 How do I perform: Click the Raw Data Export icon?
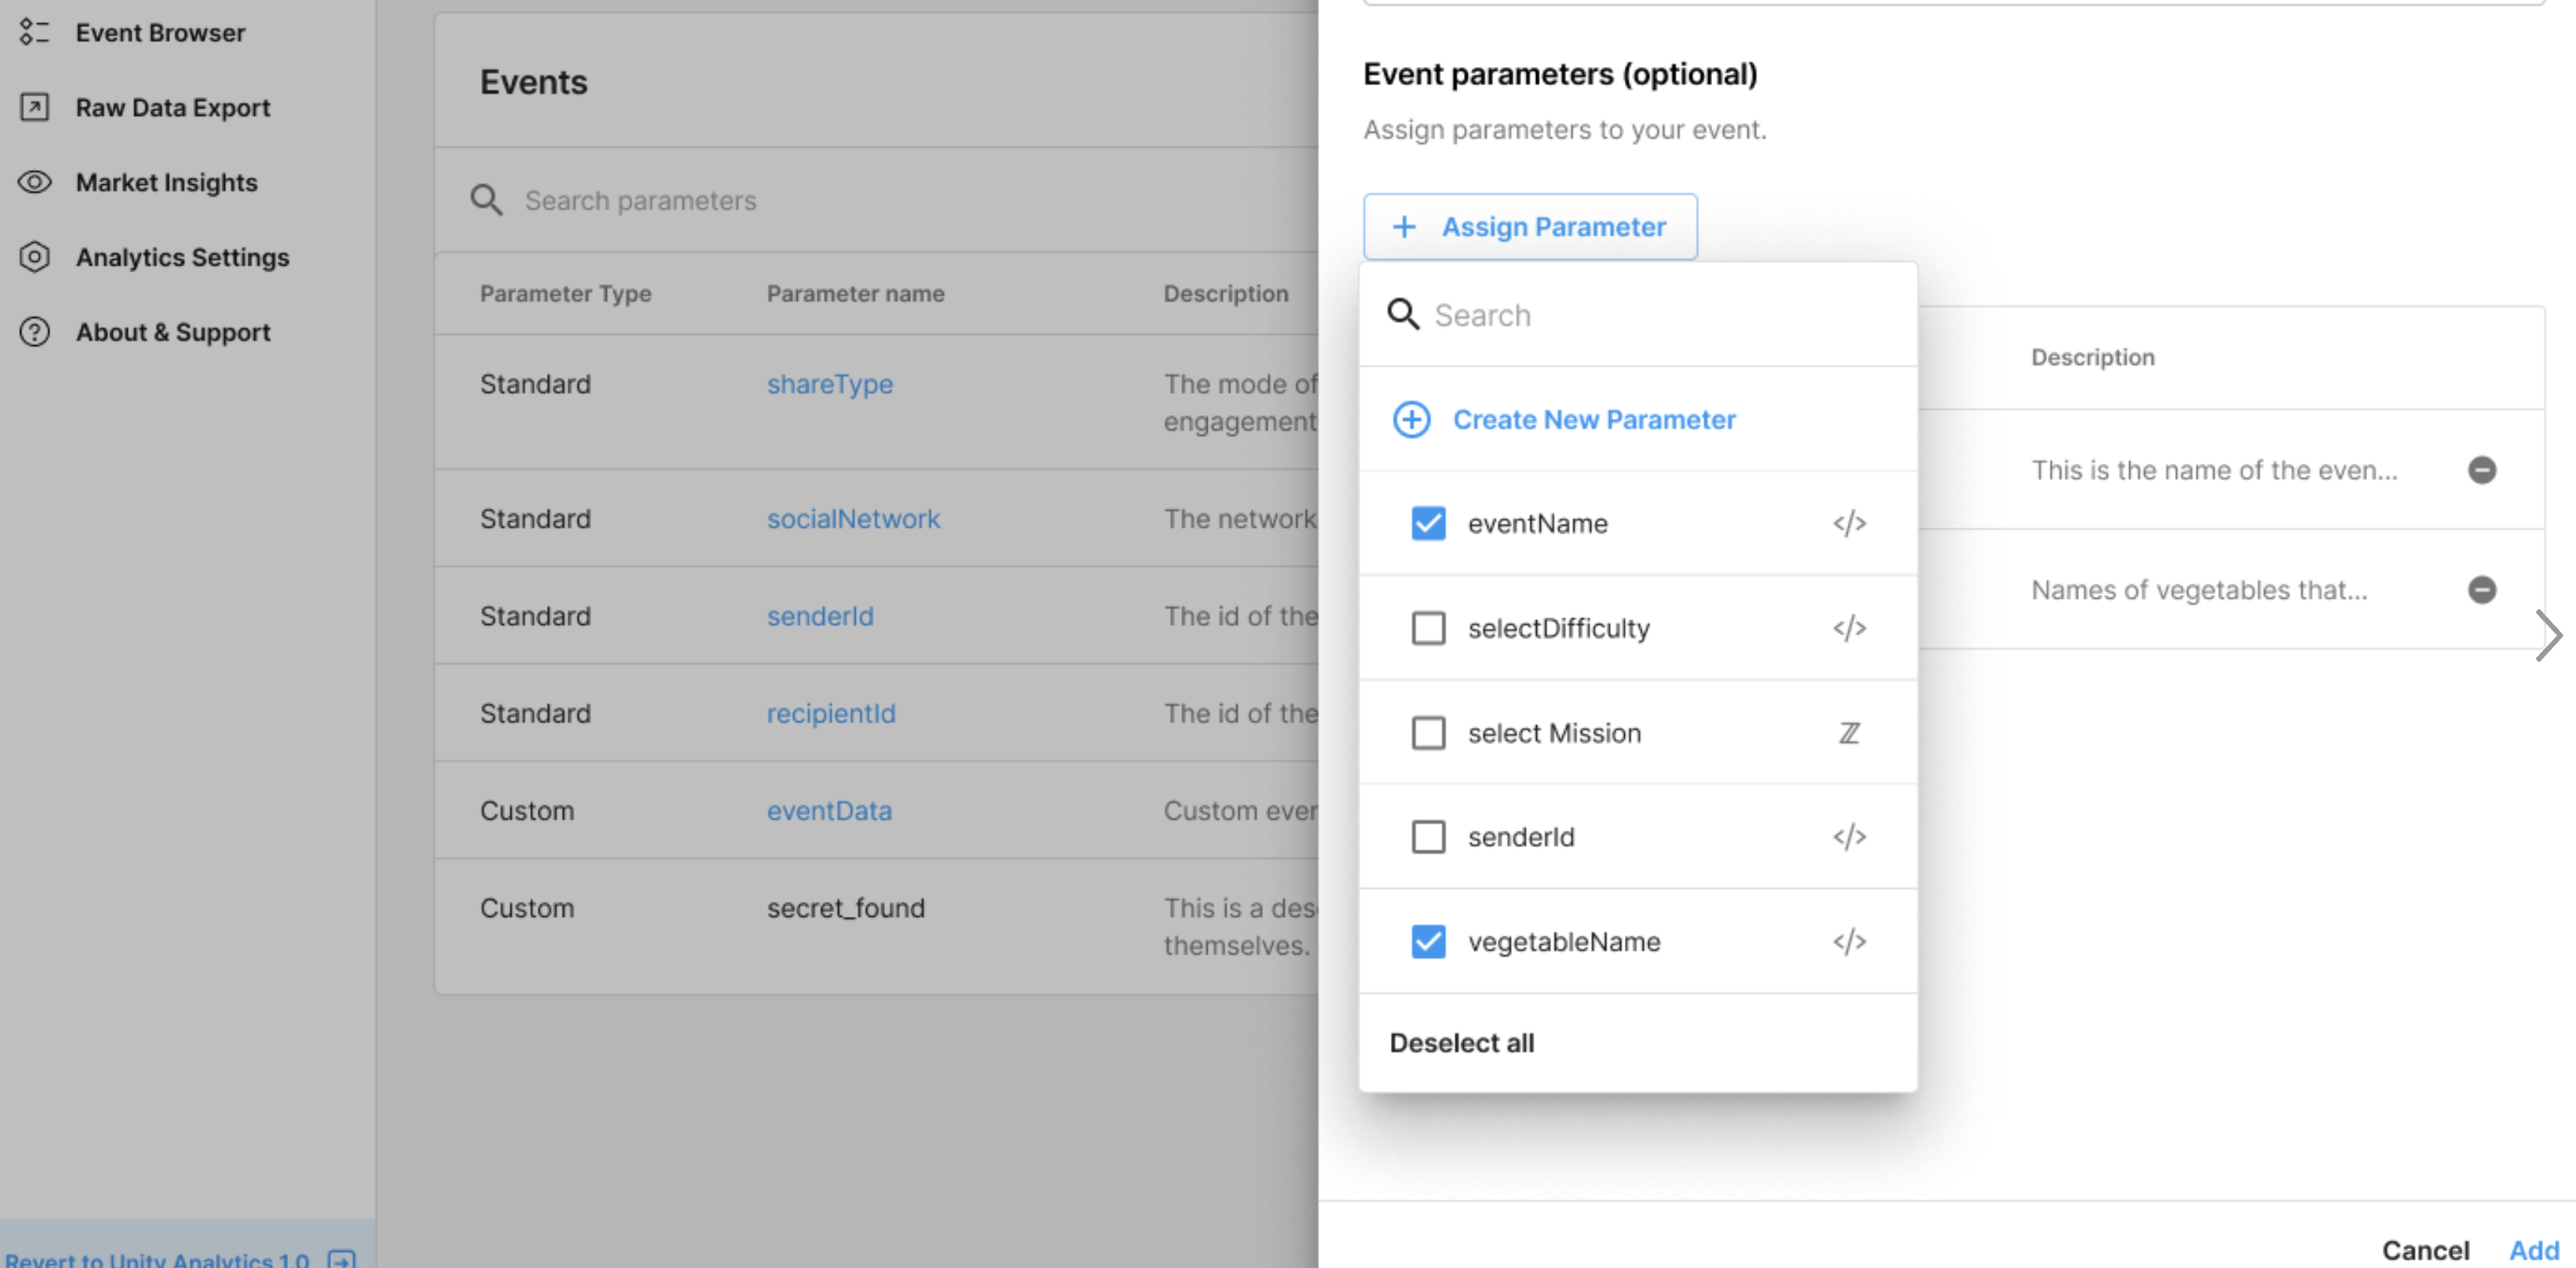click(x=34, y=107)
